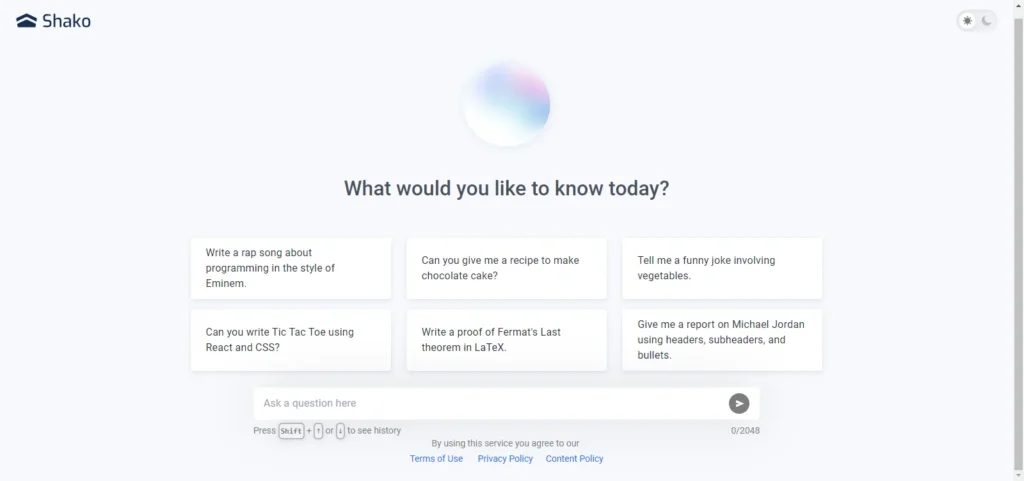Screen dimensions: 1024x481
Task: Click the Shako logo icon
Action: point(26,21)
